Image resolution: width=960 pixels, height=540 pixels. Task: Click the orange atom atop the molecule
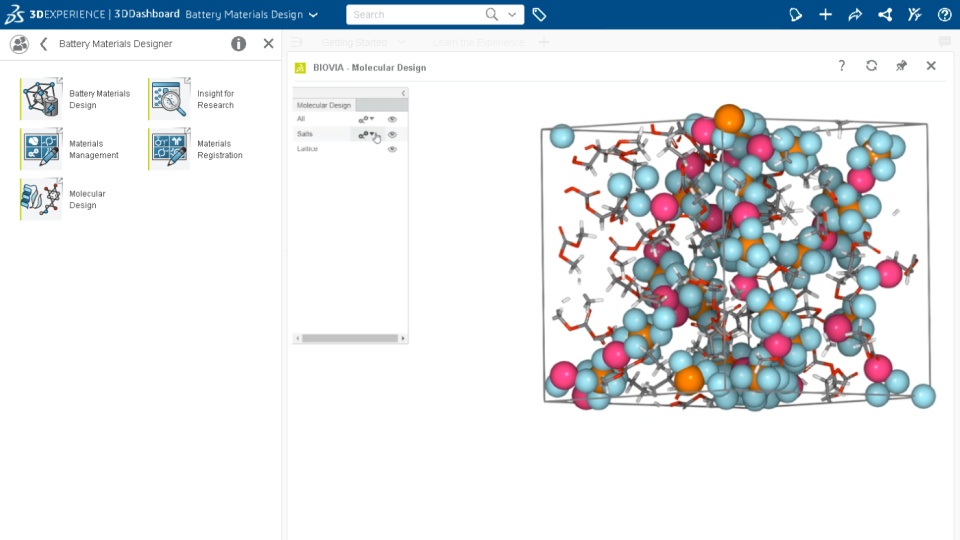point(729,118)
